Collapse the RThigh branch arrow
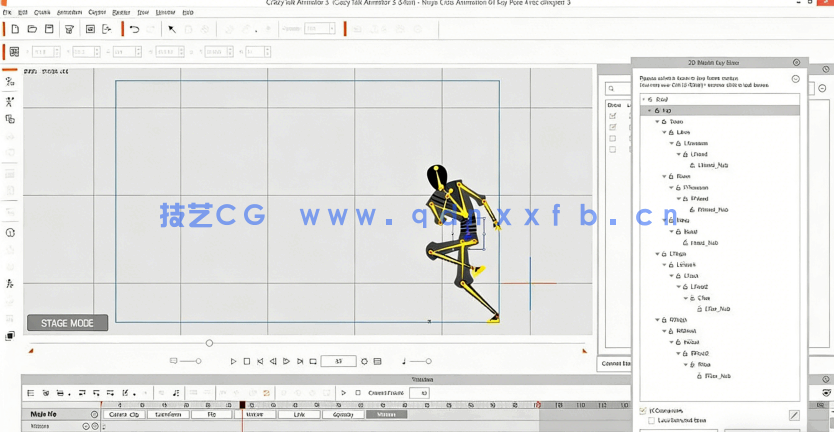 tap(657, 320)
